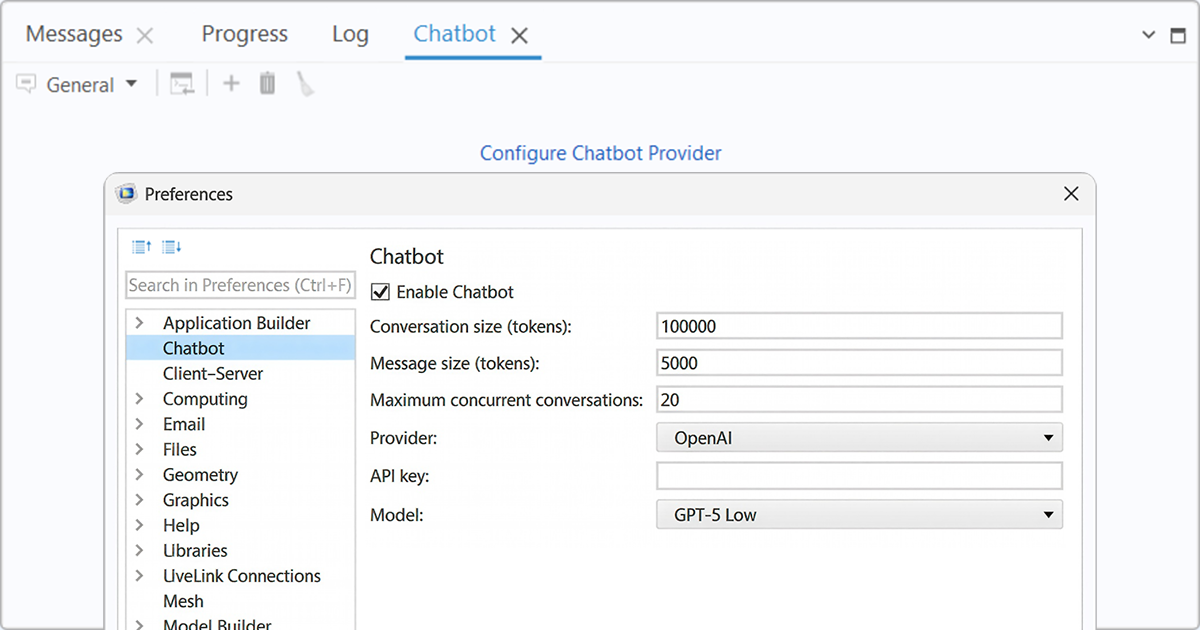The image size is (1200, 630).
Task: Click the chat bubble icon beside General
Action: click(26, 84)
